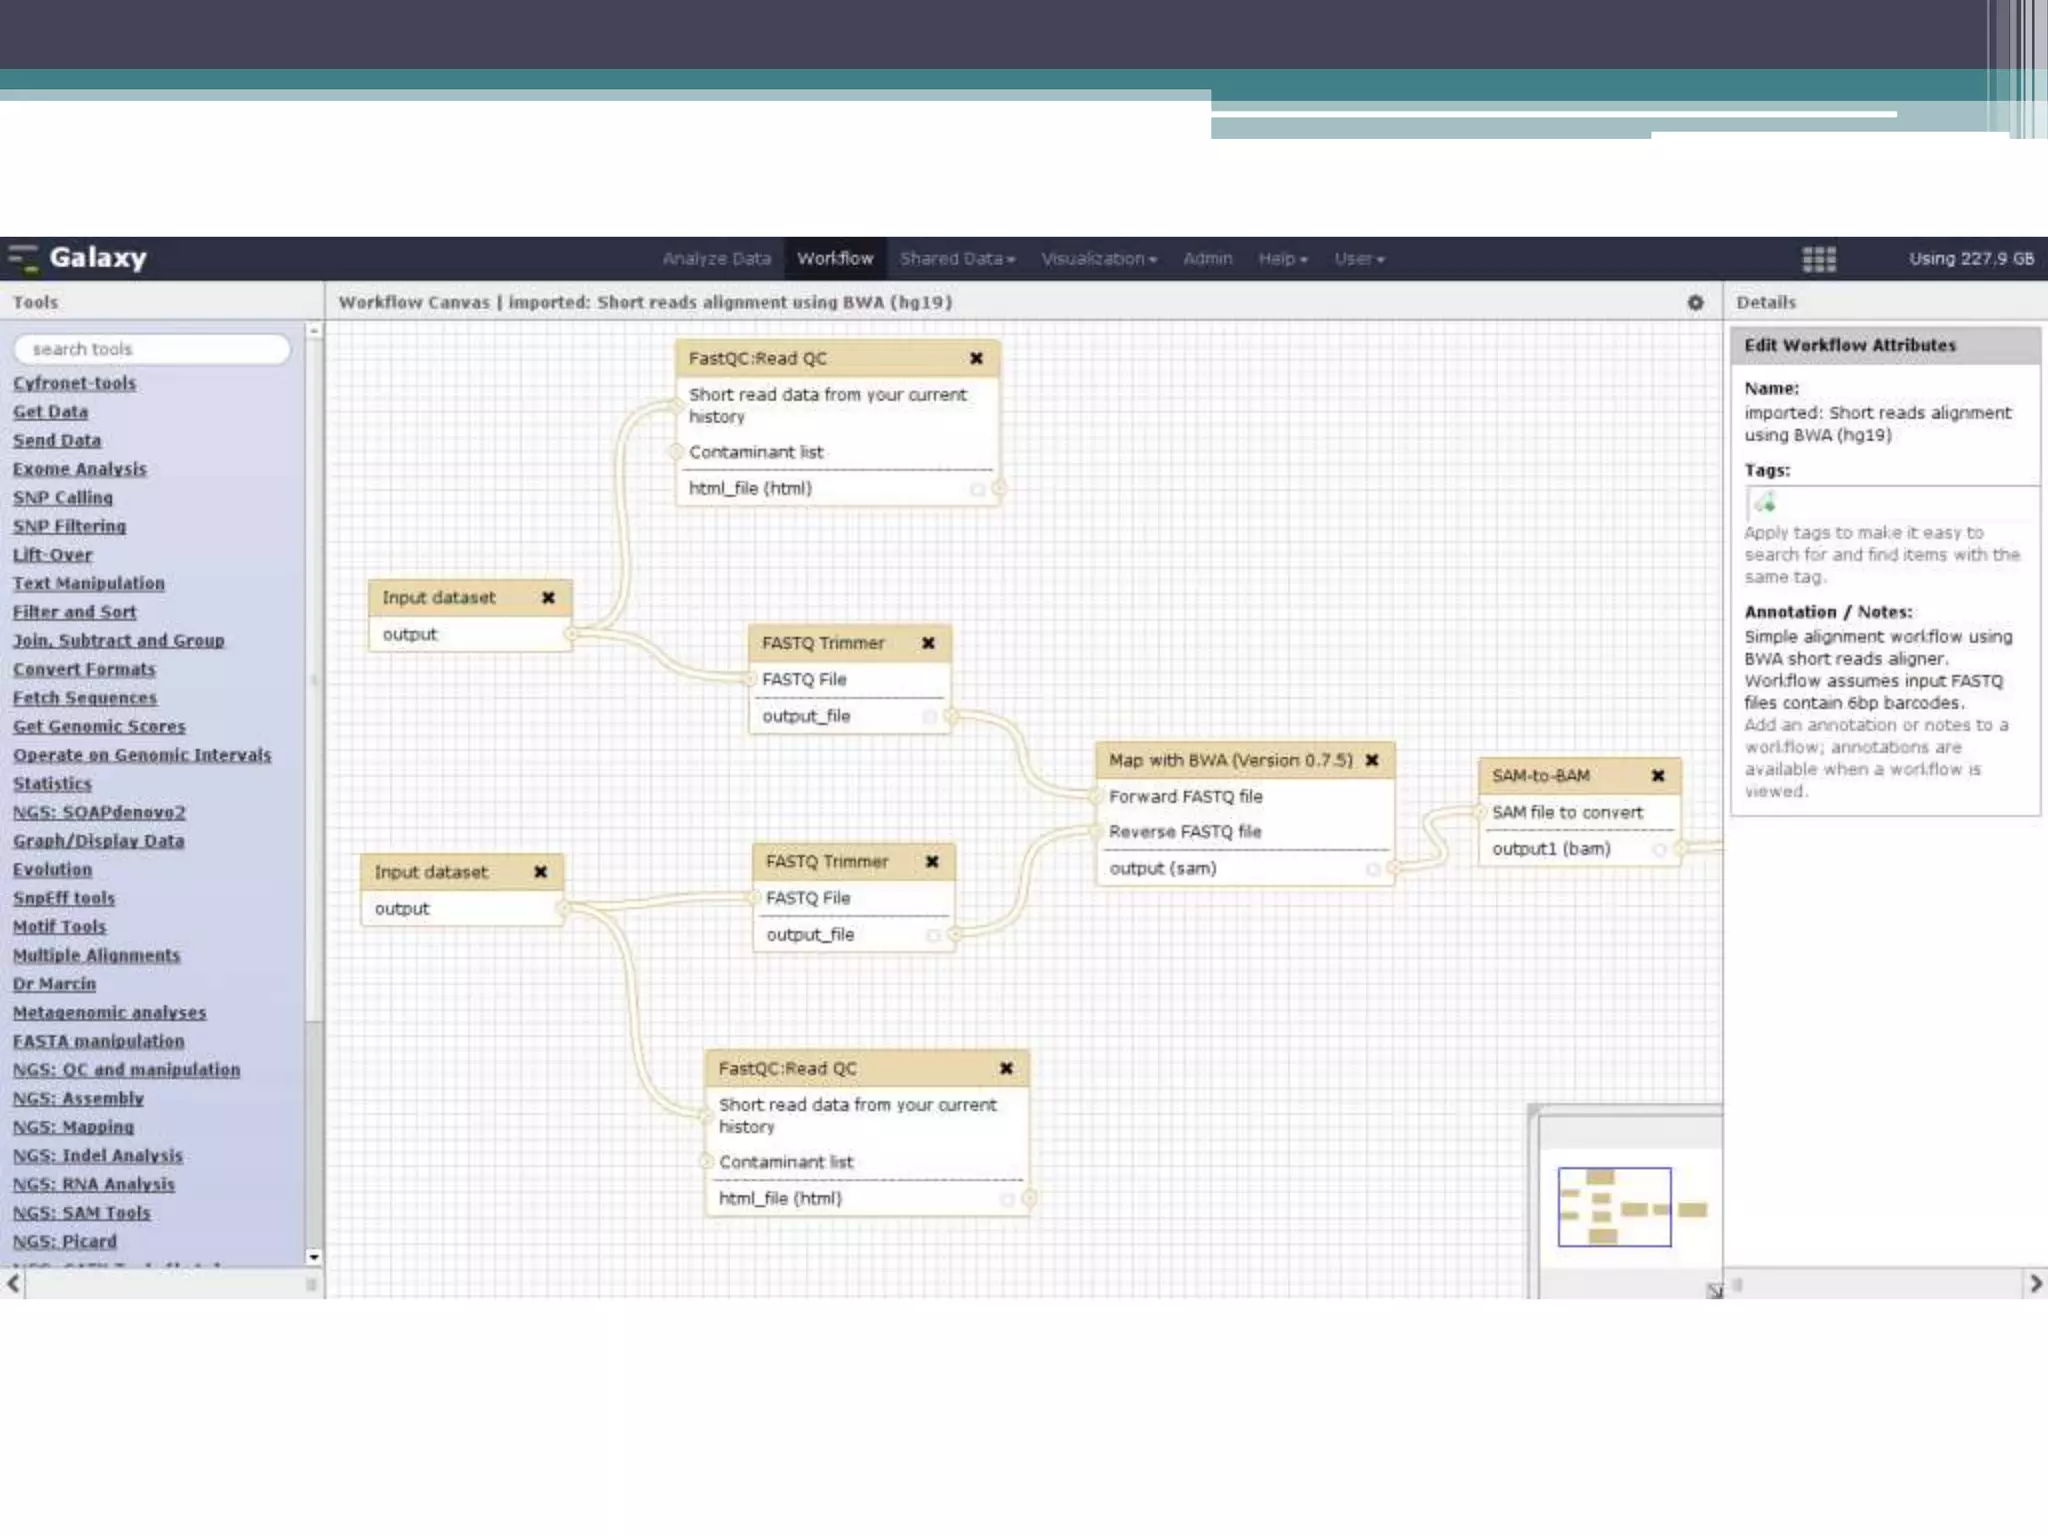This screenshot has width=2048, height=1536.
Task: Click the SNP Calling tools link
Action: click(x=63, y=498)
